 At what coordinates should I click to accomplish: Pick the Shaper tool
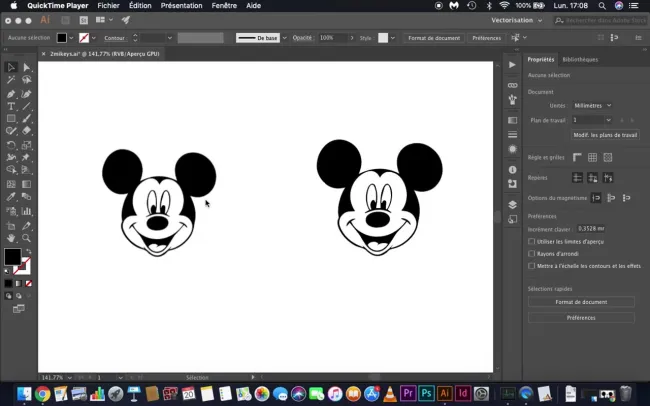coord(11,131)
